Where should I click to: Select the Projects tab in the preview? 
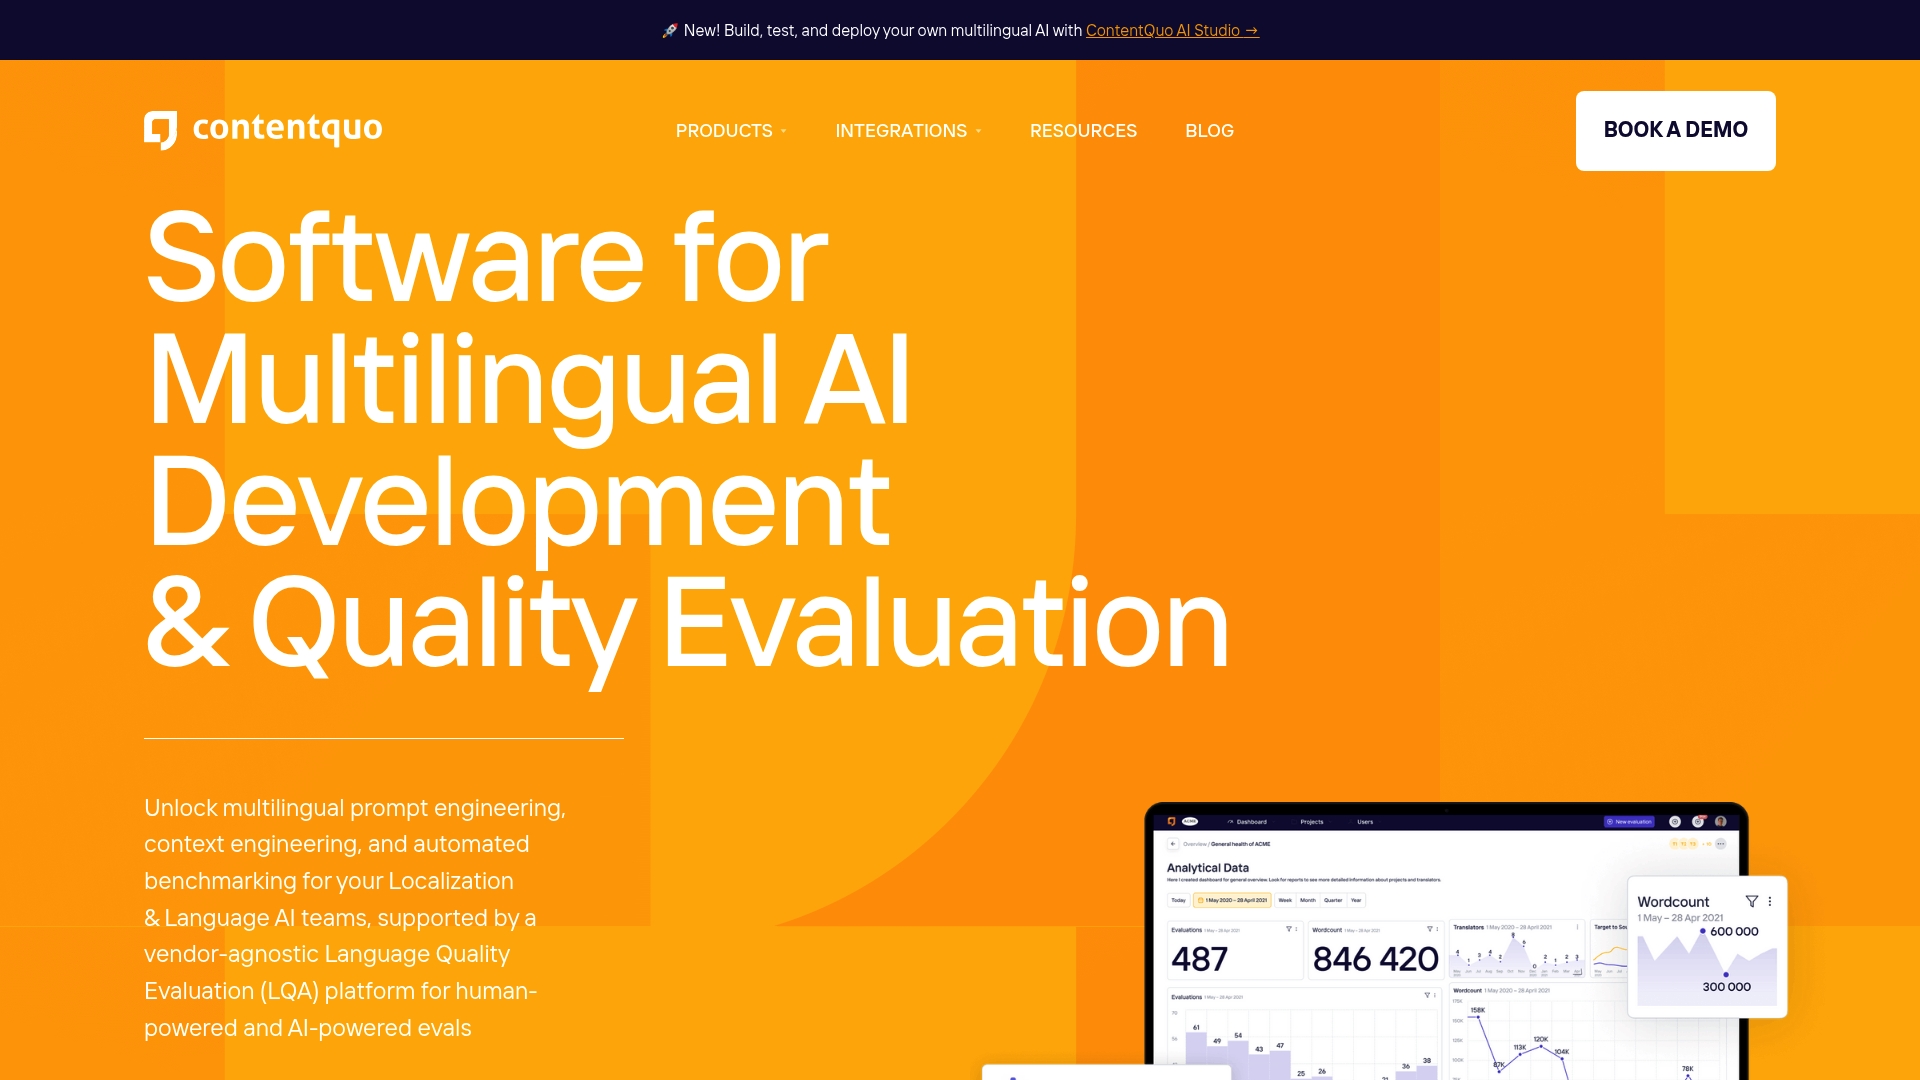1312,822
